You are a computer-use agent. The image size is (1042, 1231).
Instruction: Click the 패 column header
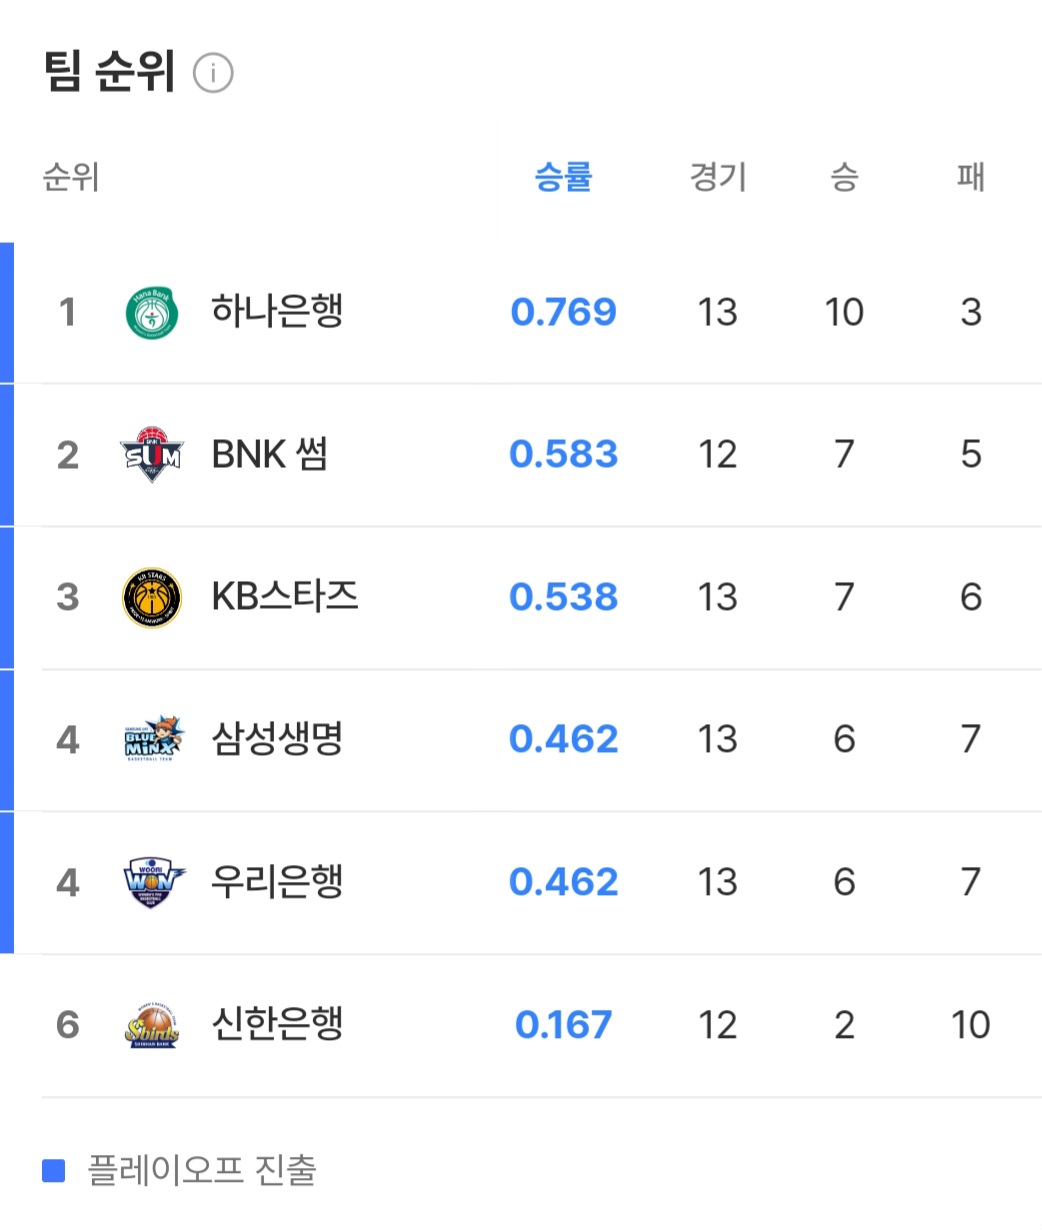click(970, 177)
